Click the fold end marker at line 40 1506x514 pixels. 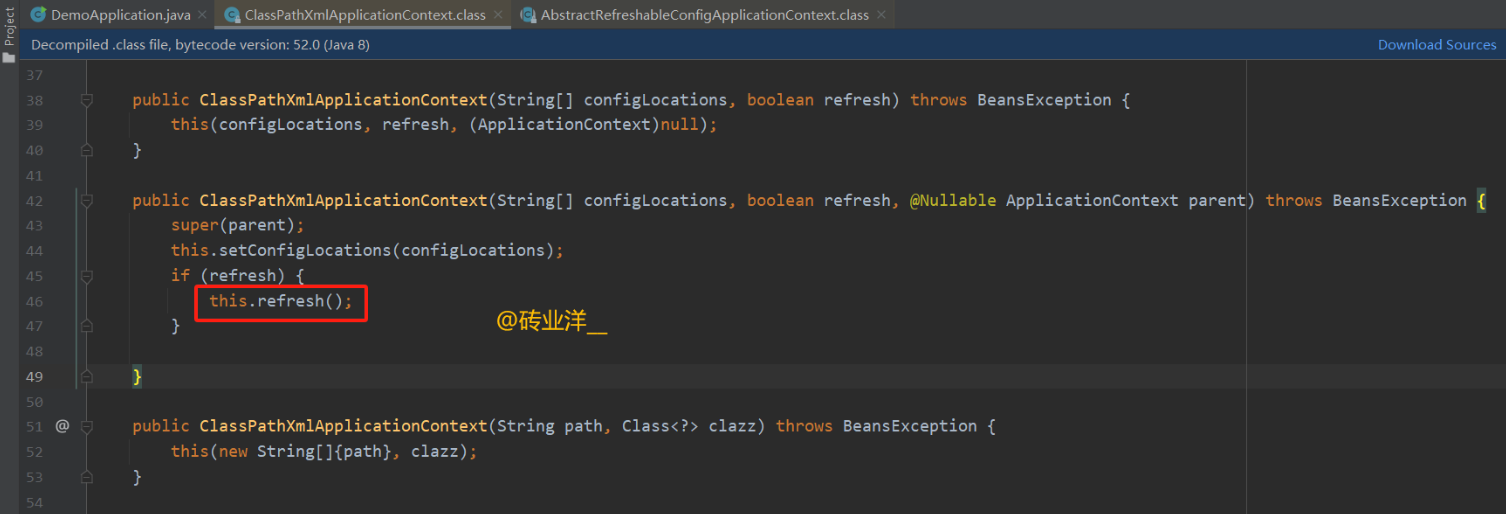point(87,150)
